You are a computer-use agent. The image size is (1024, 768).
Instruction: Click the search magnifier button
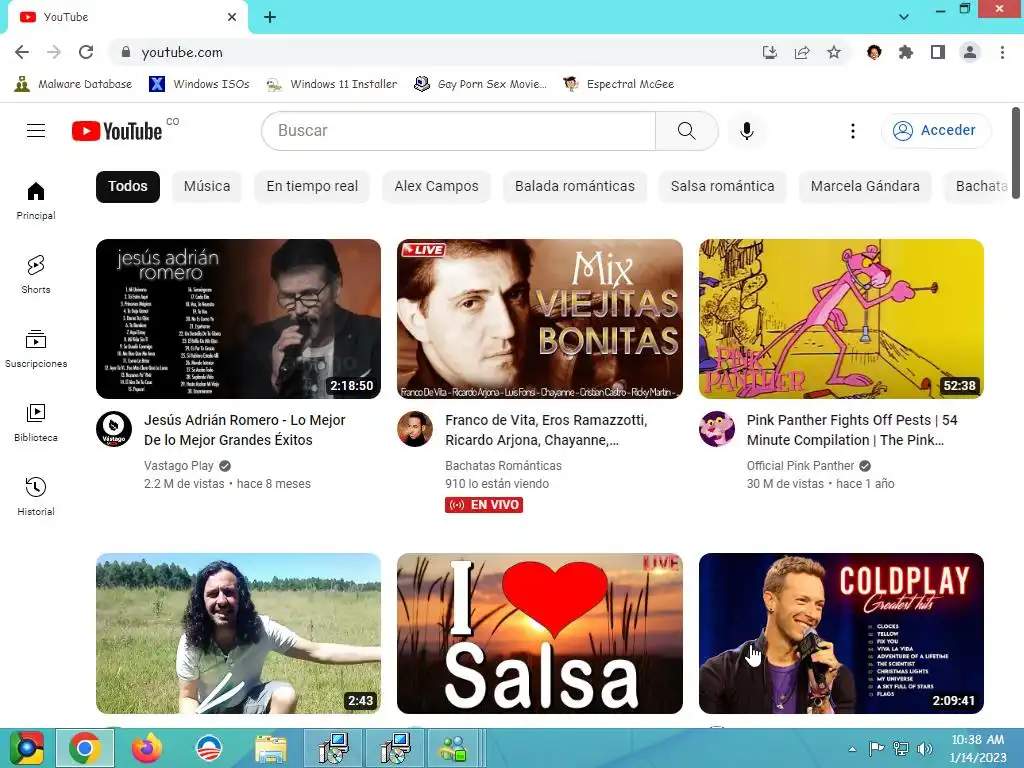pos(686,131)
